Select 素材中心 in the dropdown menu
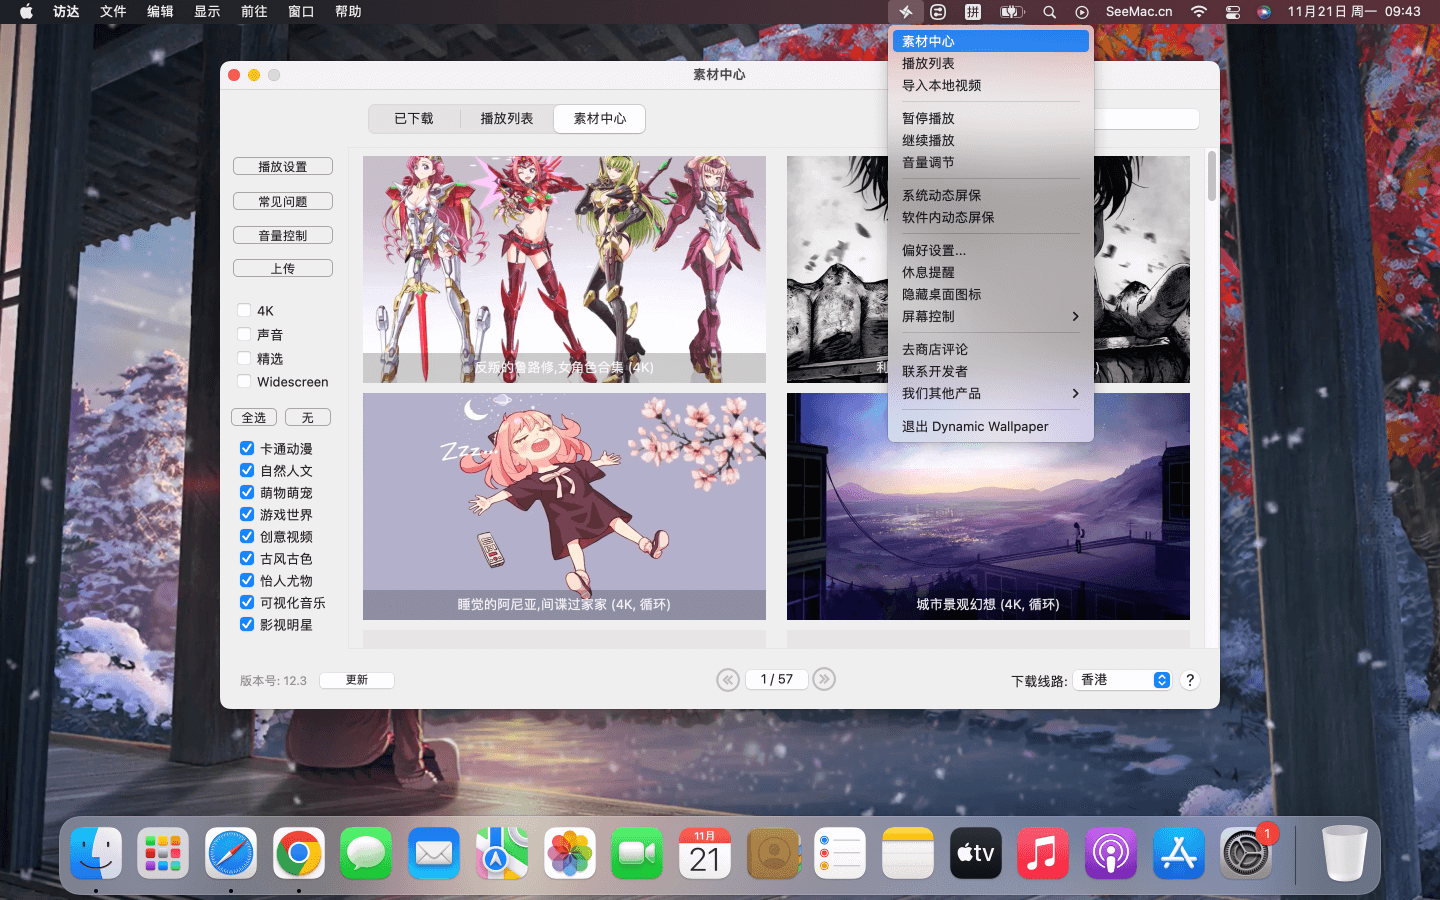Image resolution: width=1440 pixels, height=900 pixels. (990, 41)
